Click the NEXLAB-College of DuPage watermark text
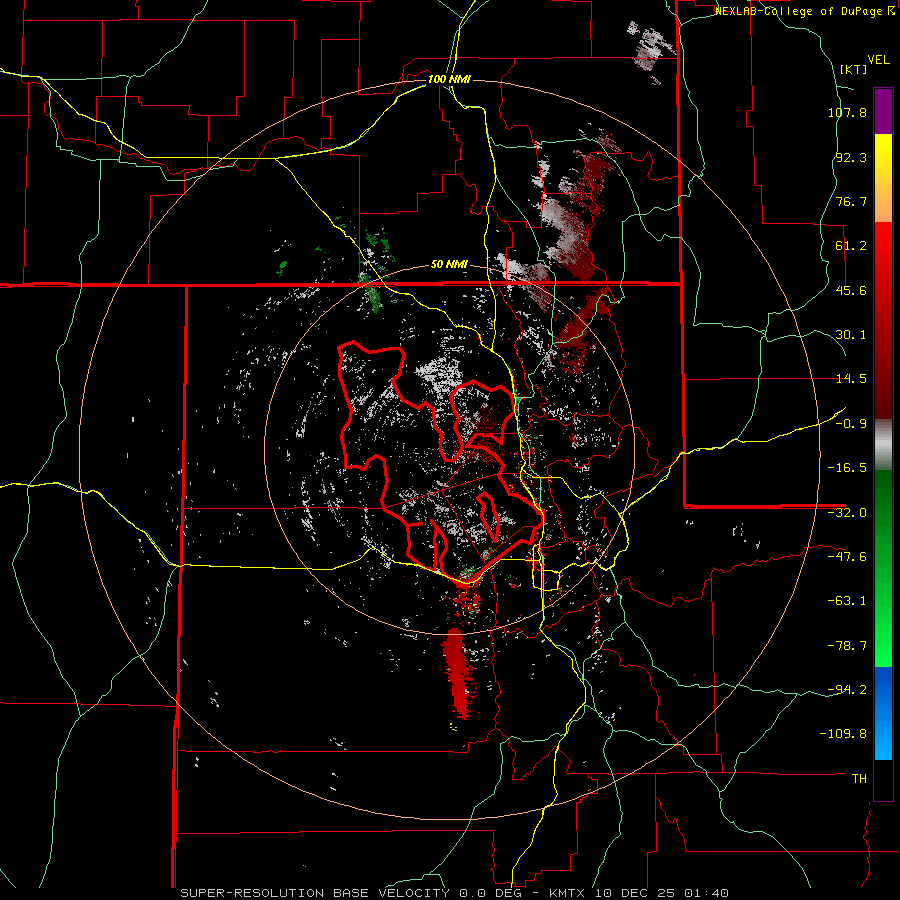Screen dimensions: 900x900 click(805, 11)
